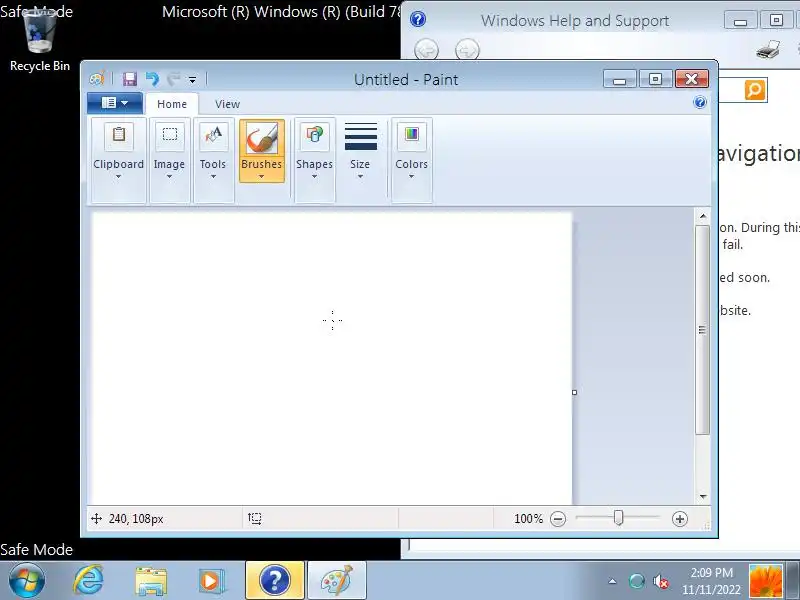Click the Tools group icon
This screenshot has width=800, height=600.
point(213,135)
